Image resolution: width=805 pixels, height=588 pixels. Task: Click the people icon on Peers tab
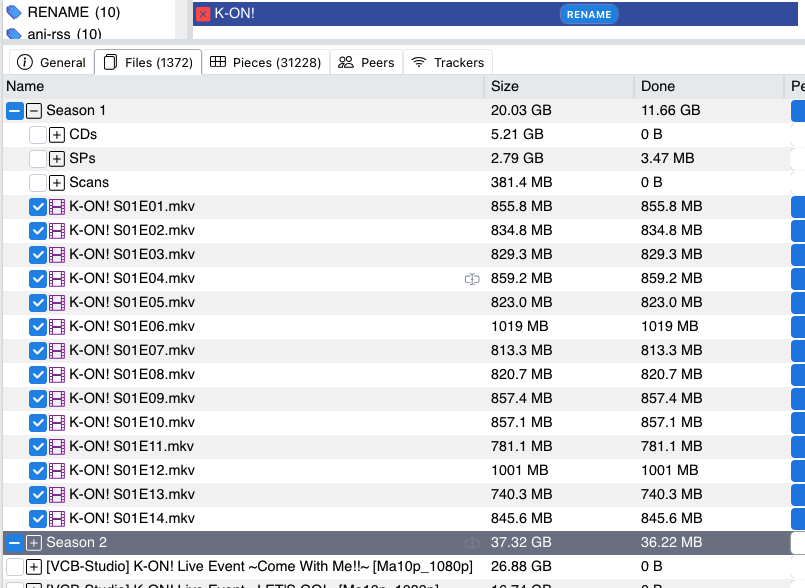point(346,62)
